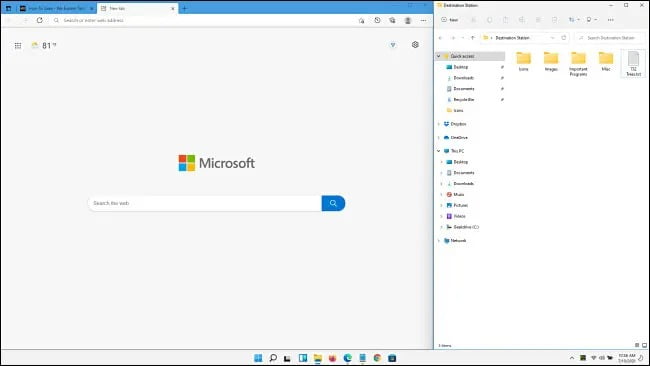Collapse the Quick access tree section
The width and height of the screenshot is (650, 366).
(439, 56)
